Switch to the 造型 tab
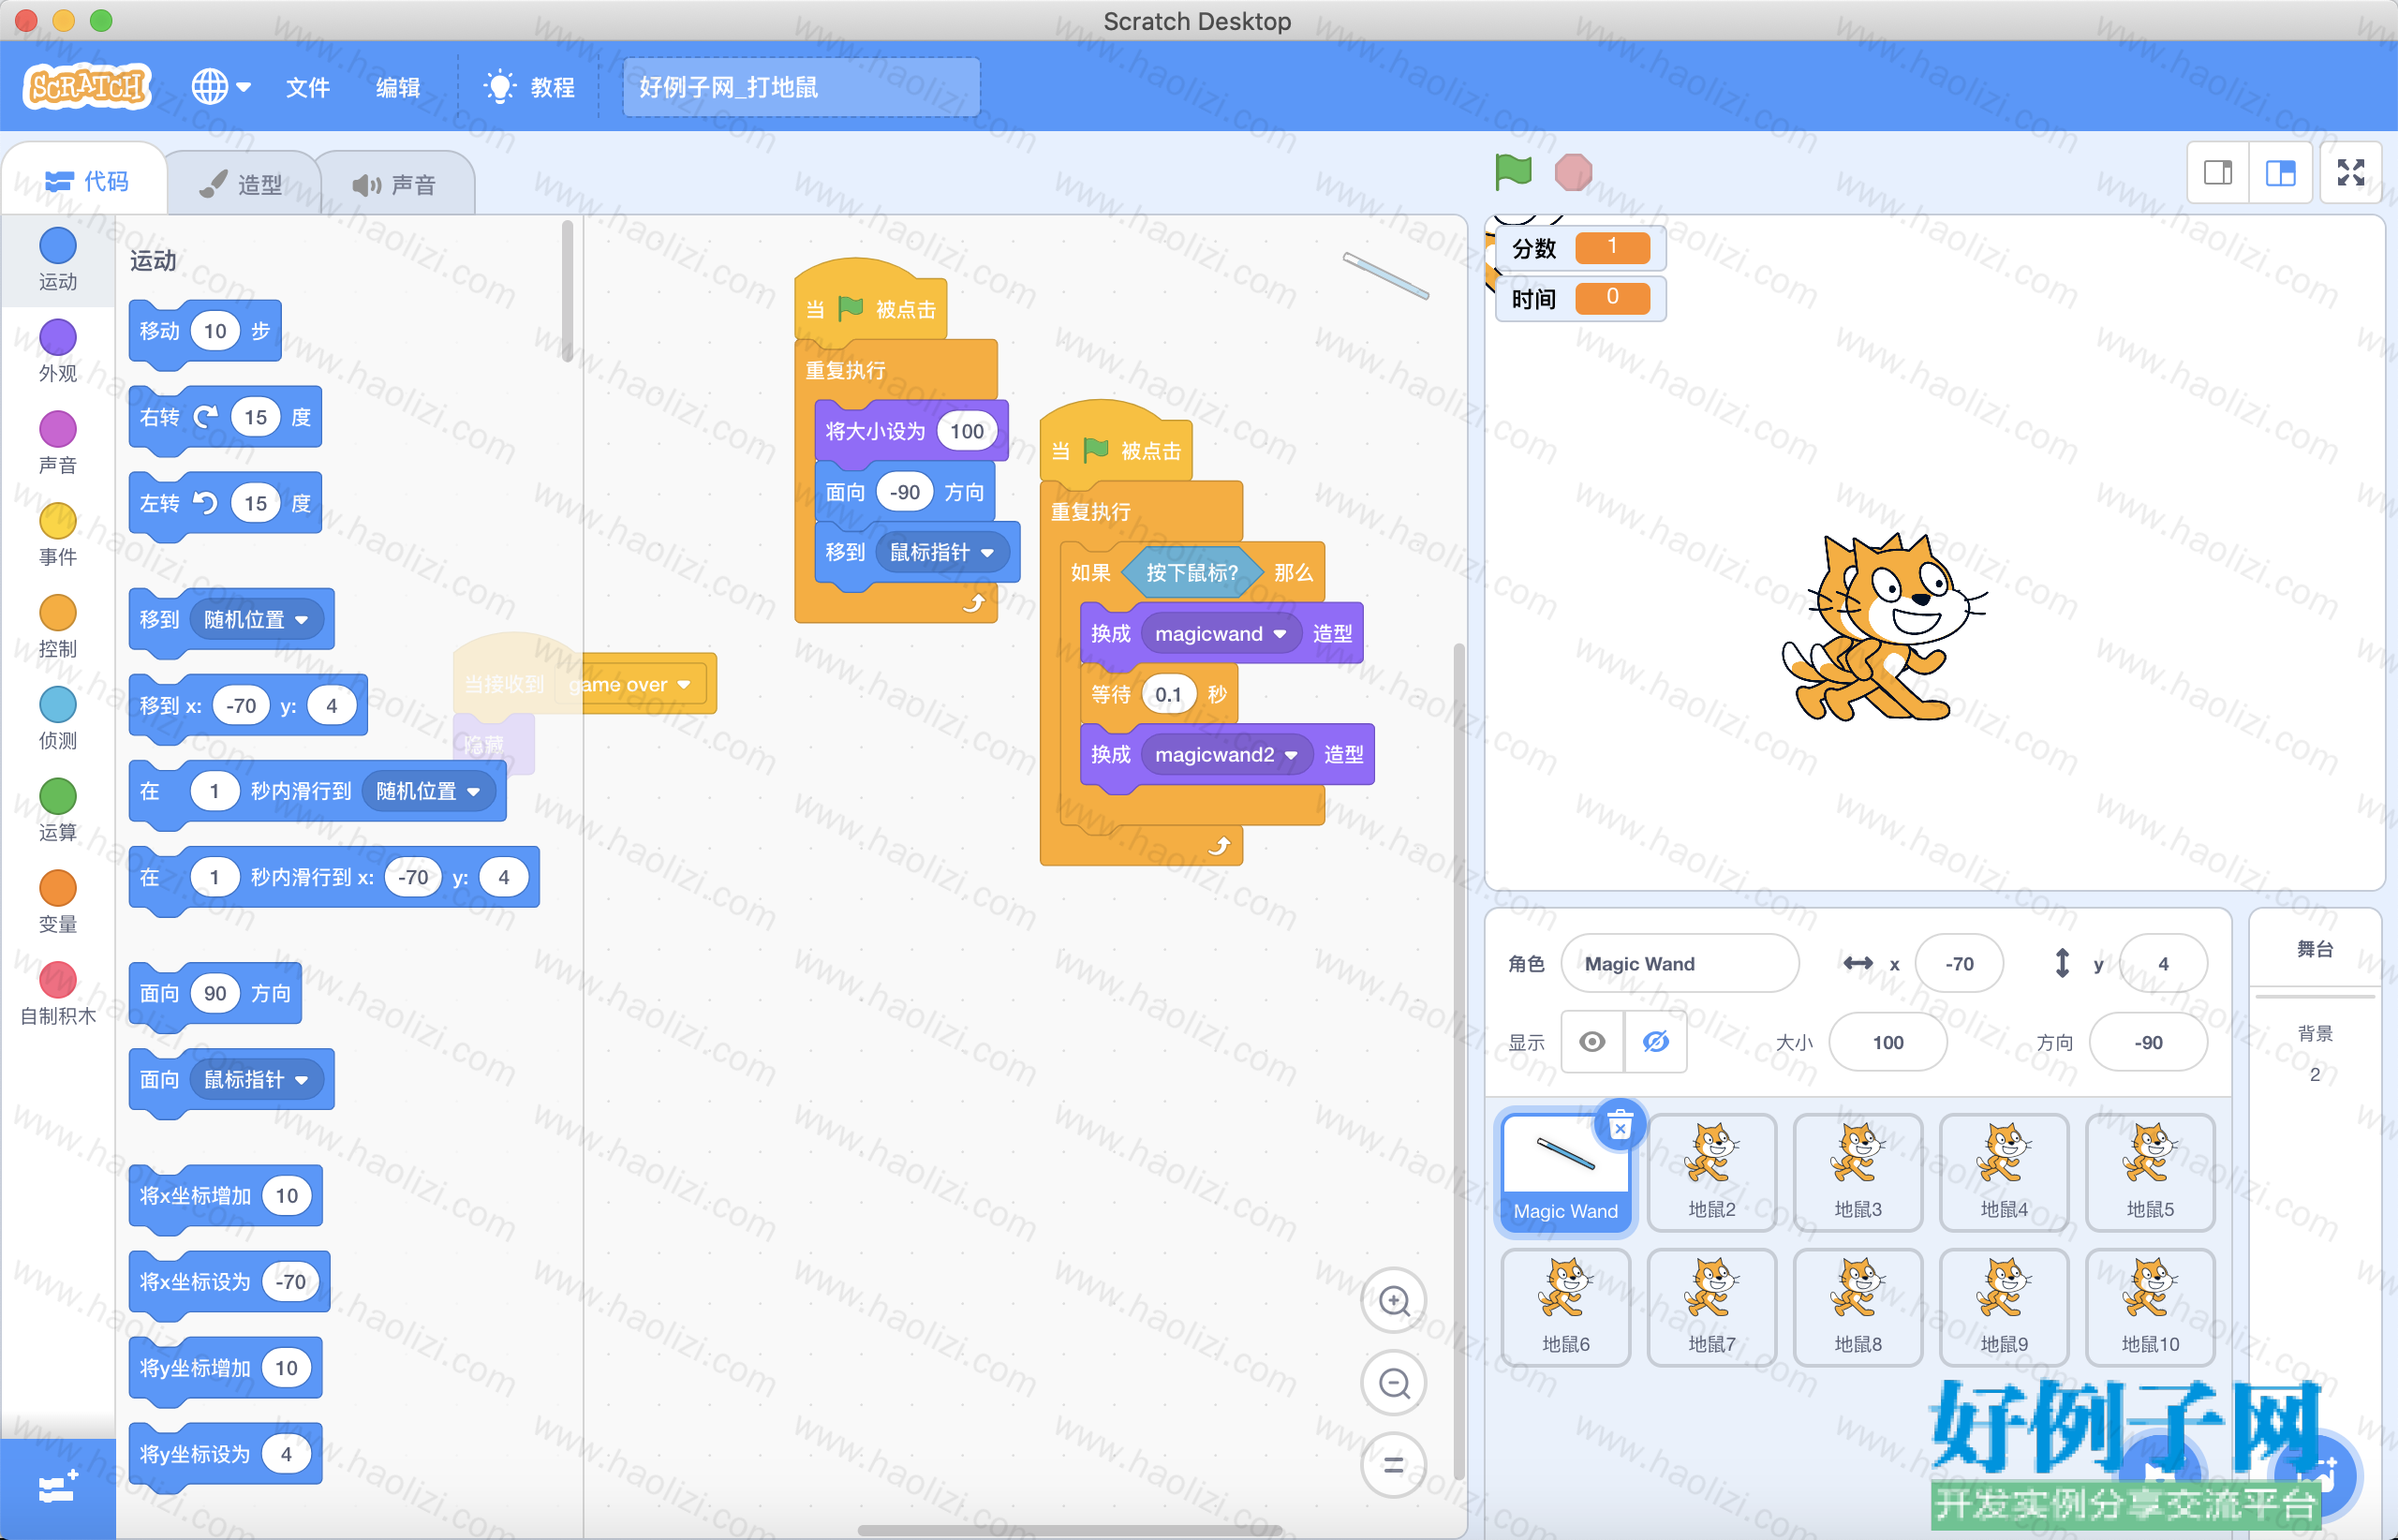 tap(242, 184)
